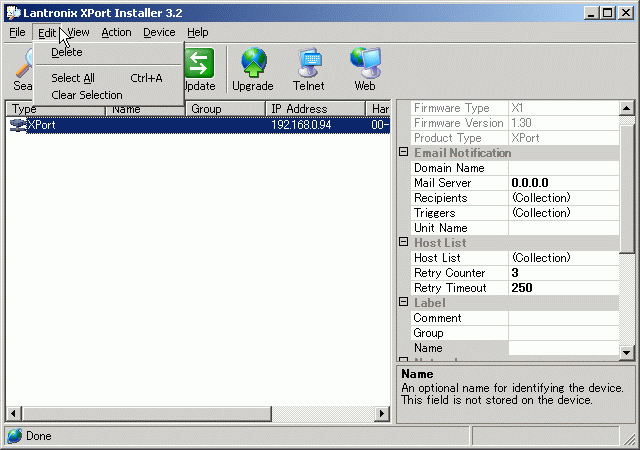This screenshot has width=640, height=450.
Task: Collapse the Email Notification section
Action: tap(403, 152)
